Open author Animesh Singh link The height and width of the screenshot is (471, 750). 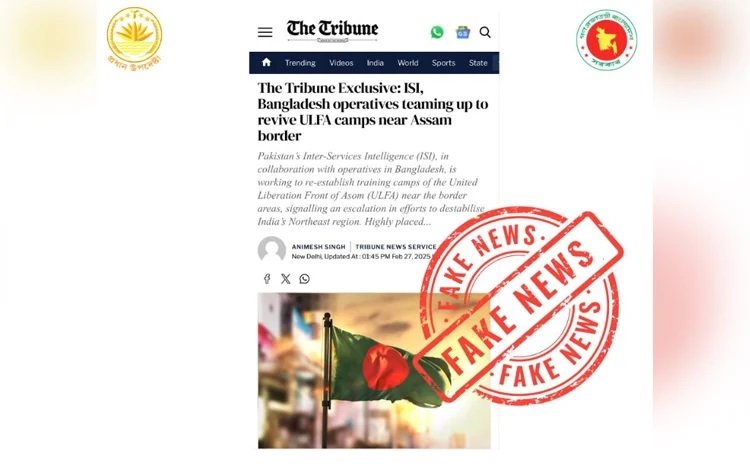[319, 247]
